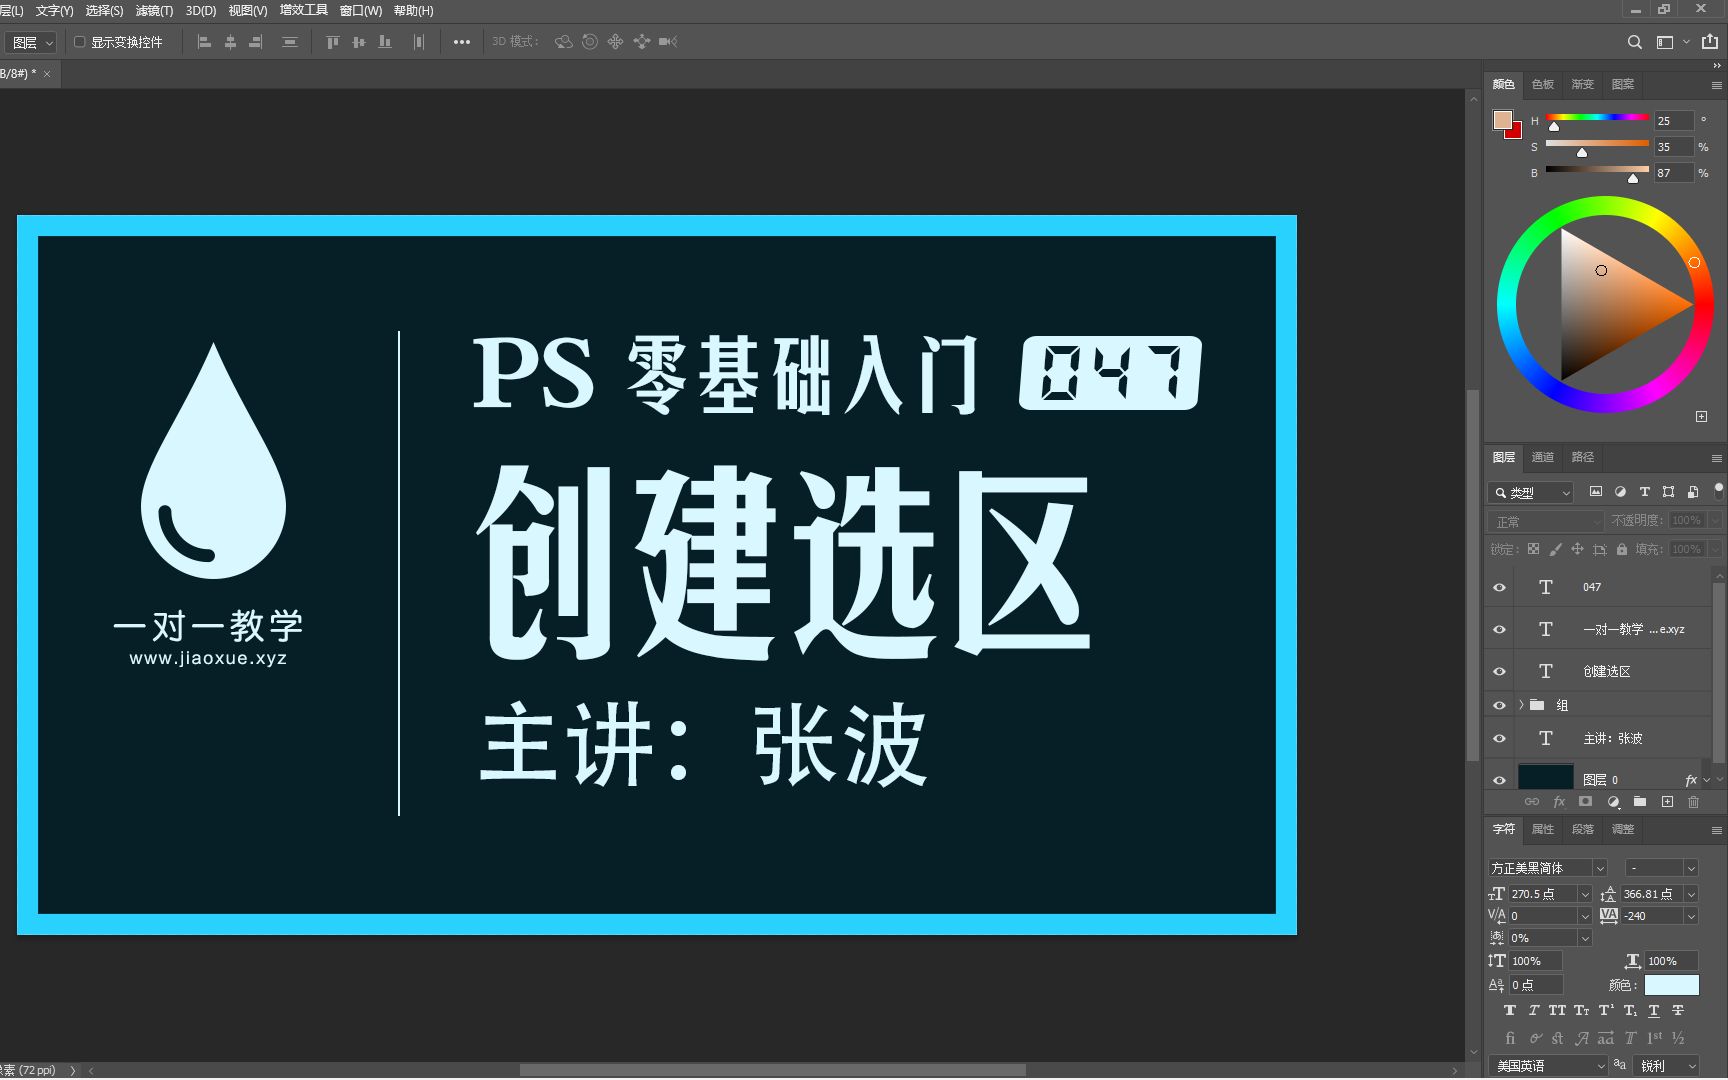Switch to the 路径 tab

(1583, 457)
